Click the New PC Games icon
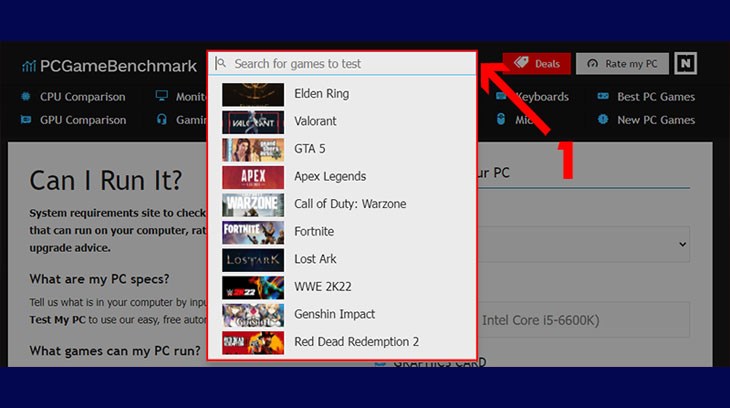 (603, 120)
